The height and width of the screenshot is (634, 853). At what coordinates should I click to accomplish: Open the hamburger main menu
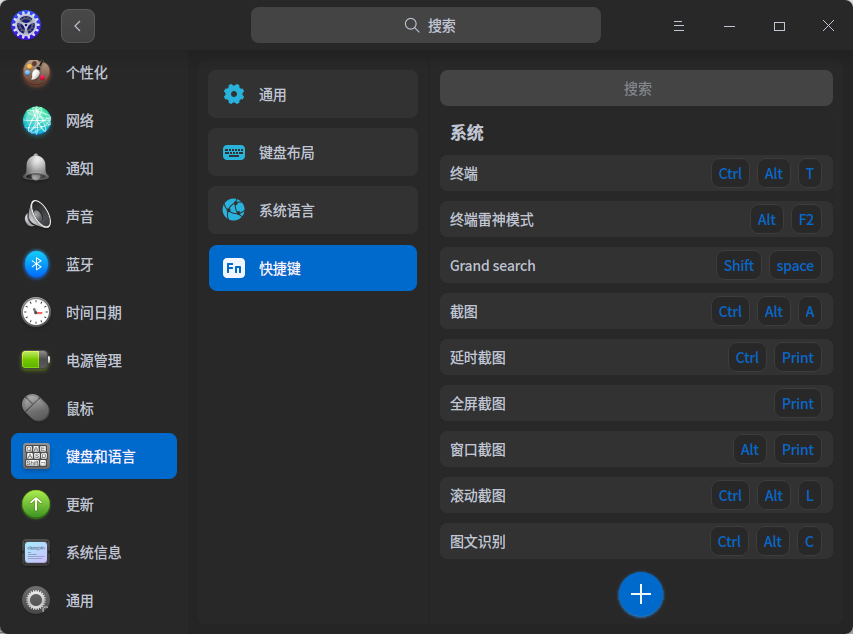click(x=678, y=26)
